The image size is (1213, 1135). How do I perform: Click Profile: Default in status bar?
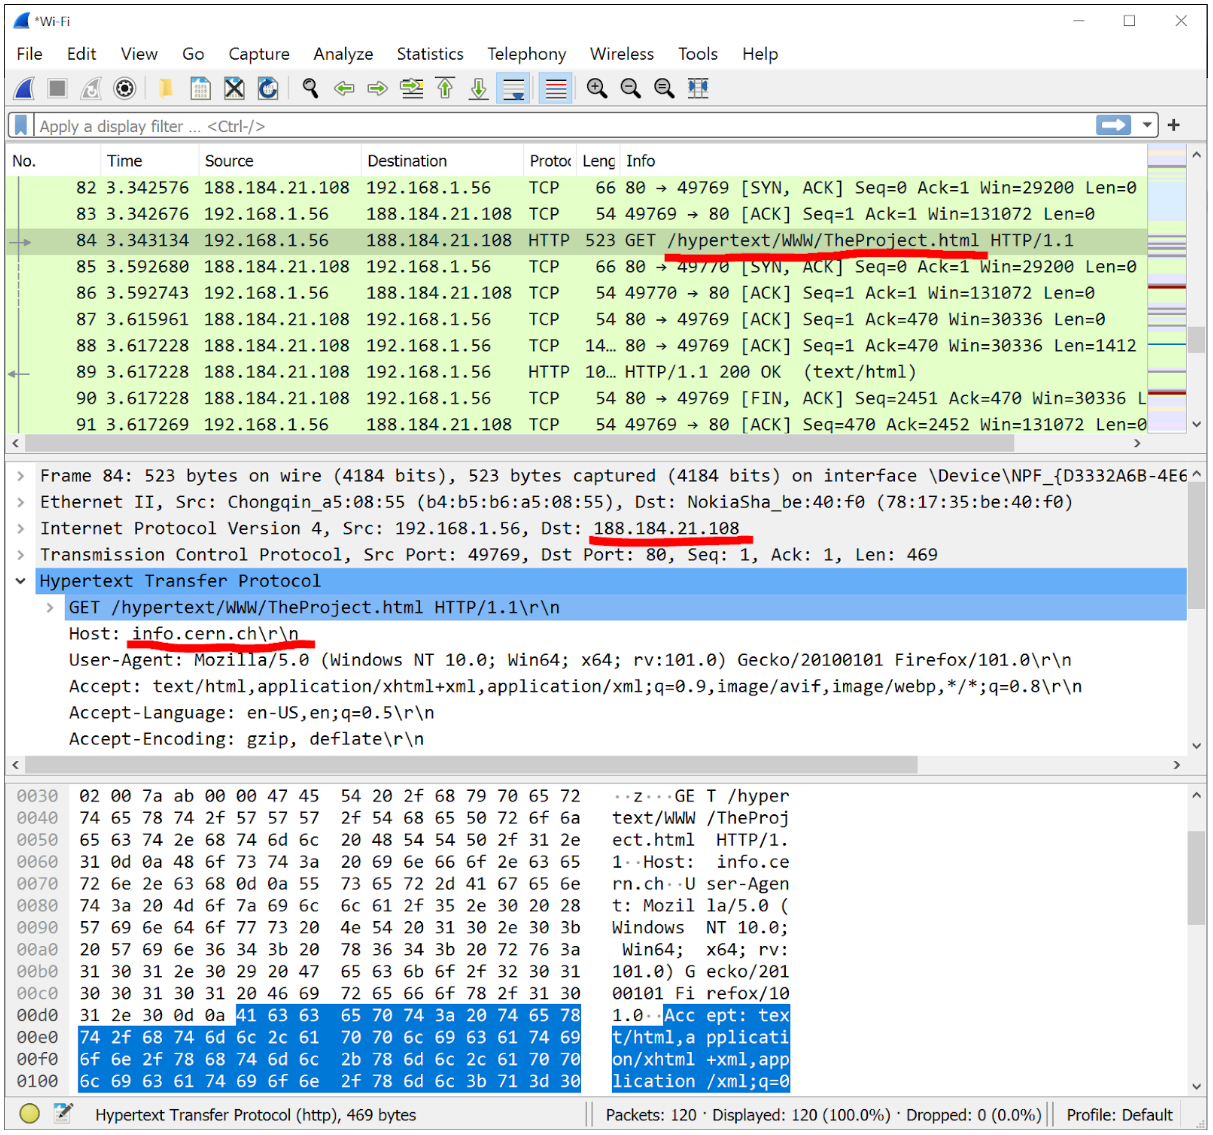click(x=1119, y=1115)
